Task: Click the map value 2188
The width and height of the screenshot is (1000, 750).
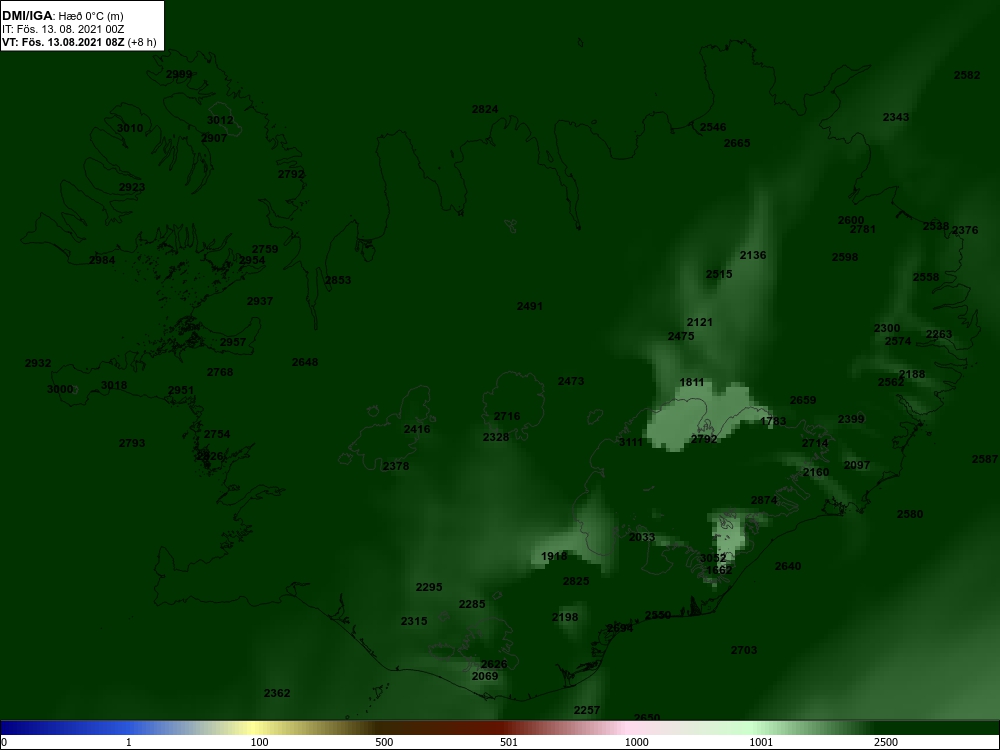Action: (x=912, y=374)
